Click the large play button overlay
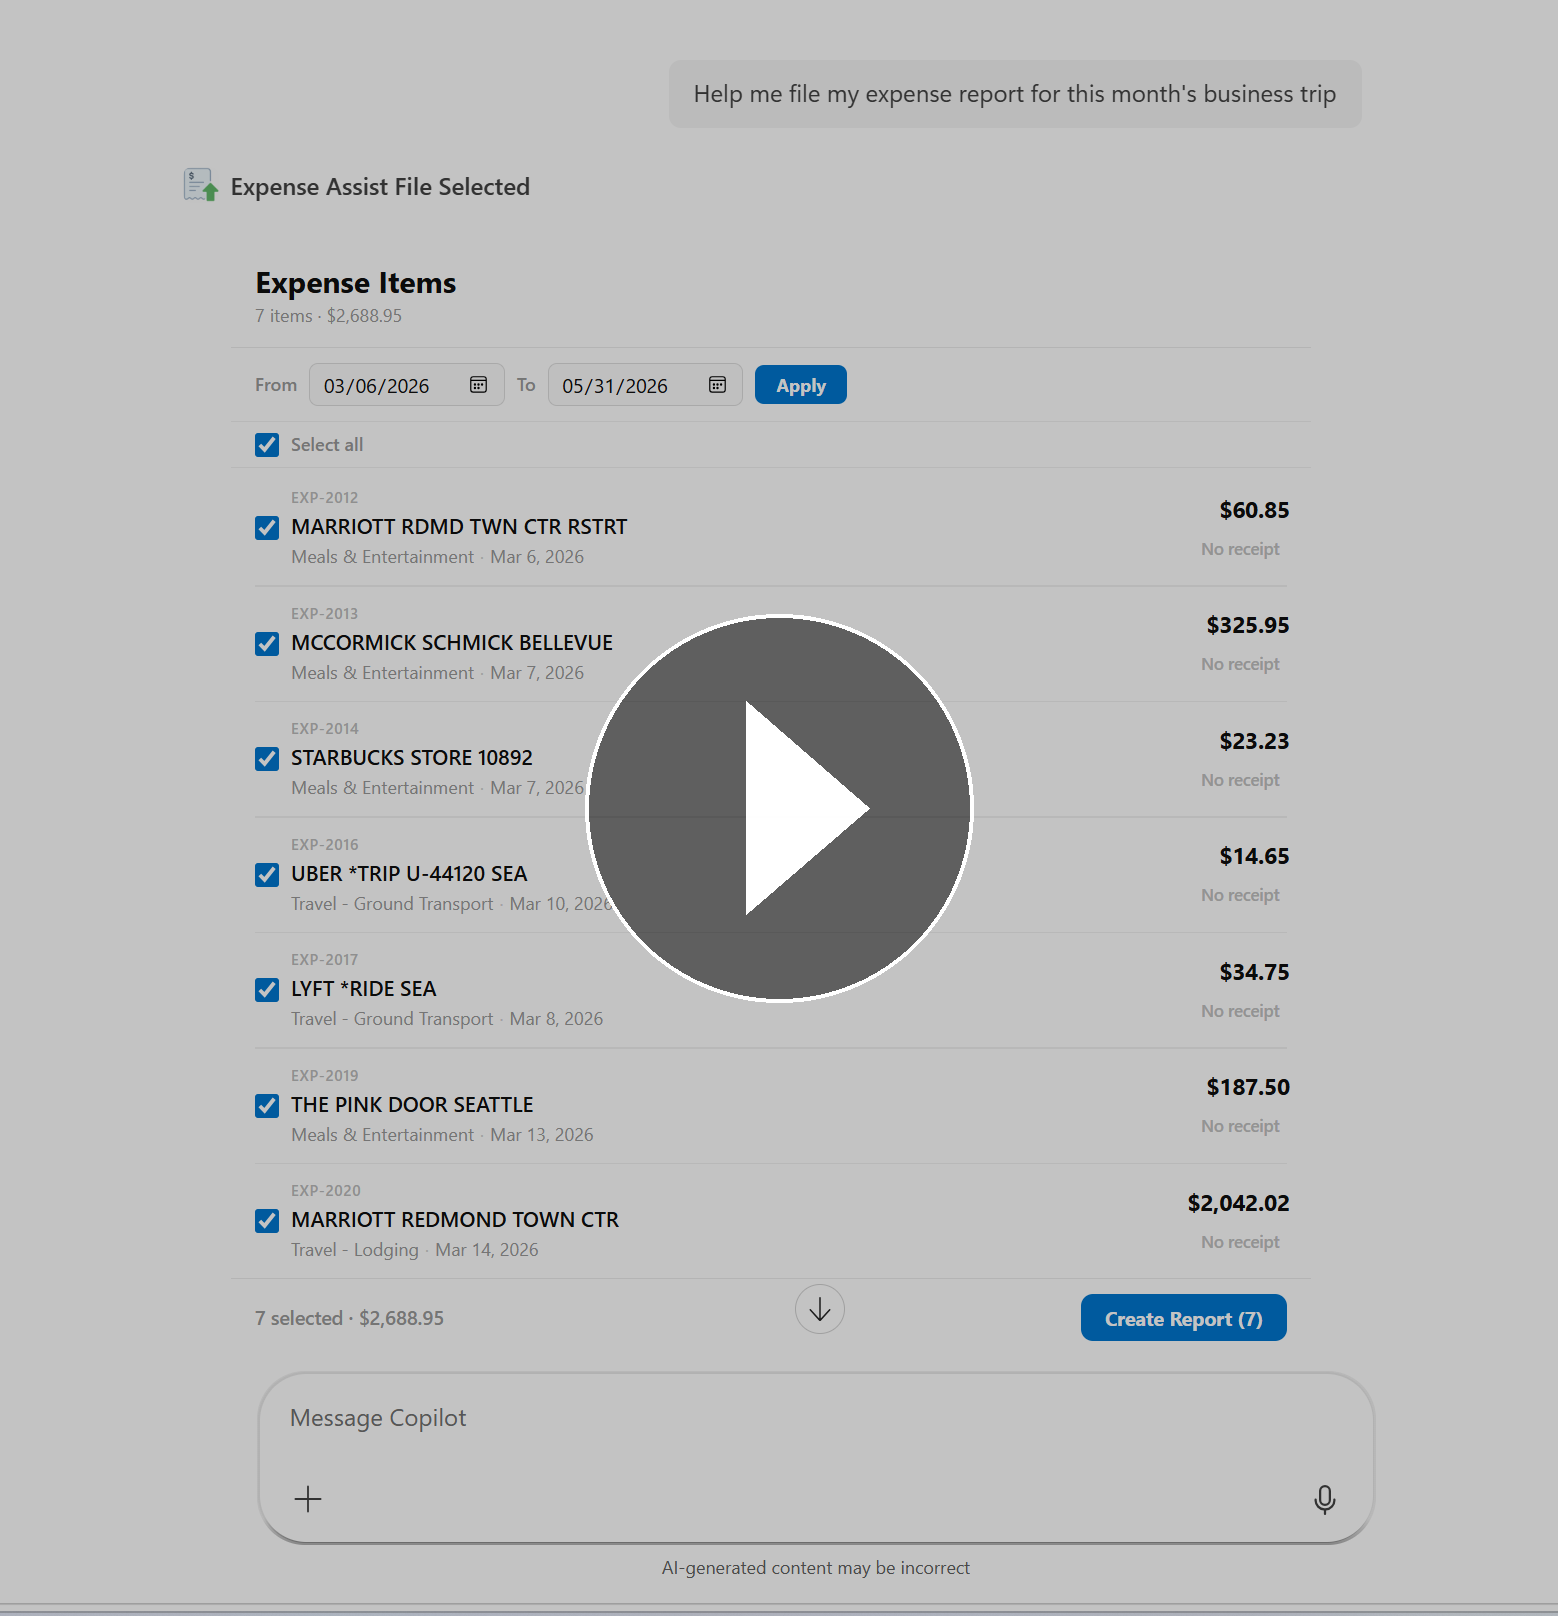The width and height of the screenshot is (1558, 1616). tap(779, 808)
